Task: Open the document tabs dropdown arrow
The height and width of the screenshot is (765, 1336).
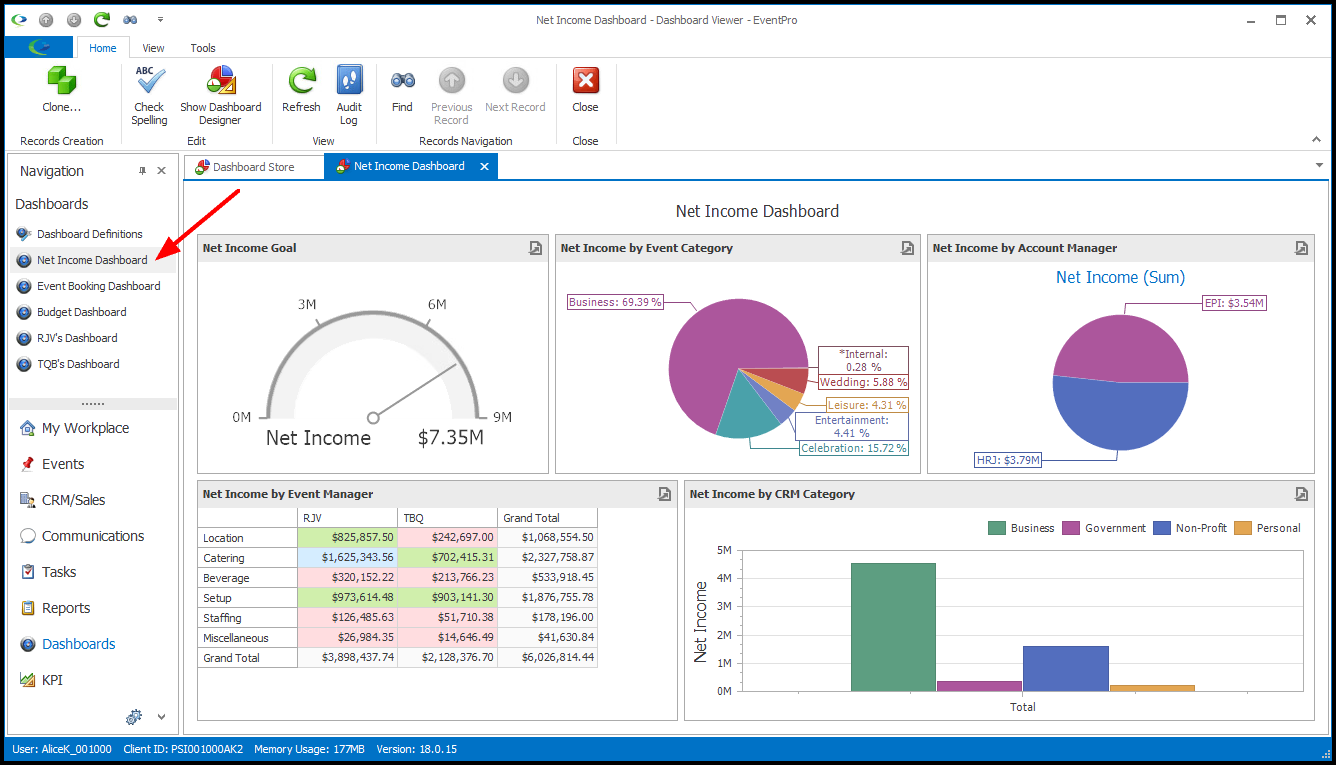Action: (1319, 165)
